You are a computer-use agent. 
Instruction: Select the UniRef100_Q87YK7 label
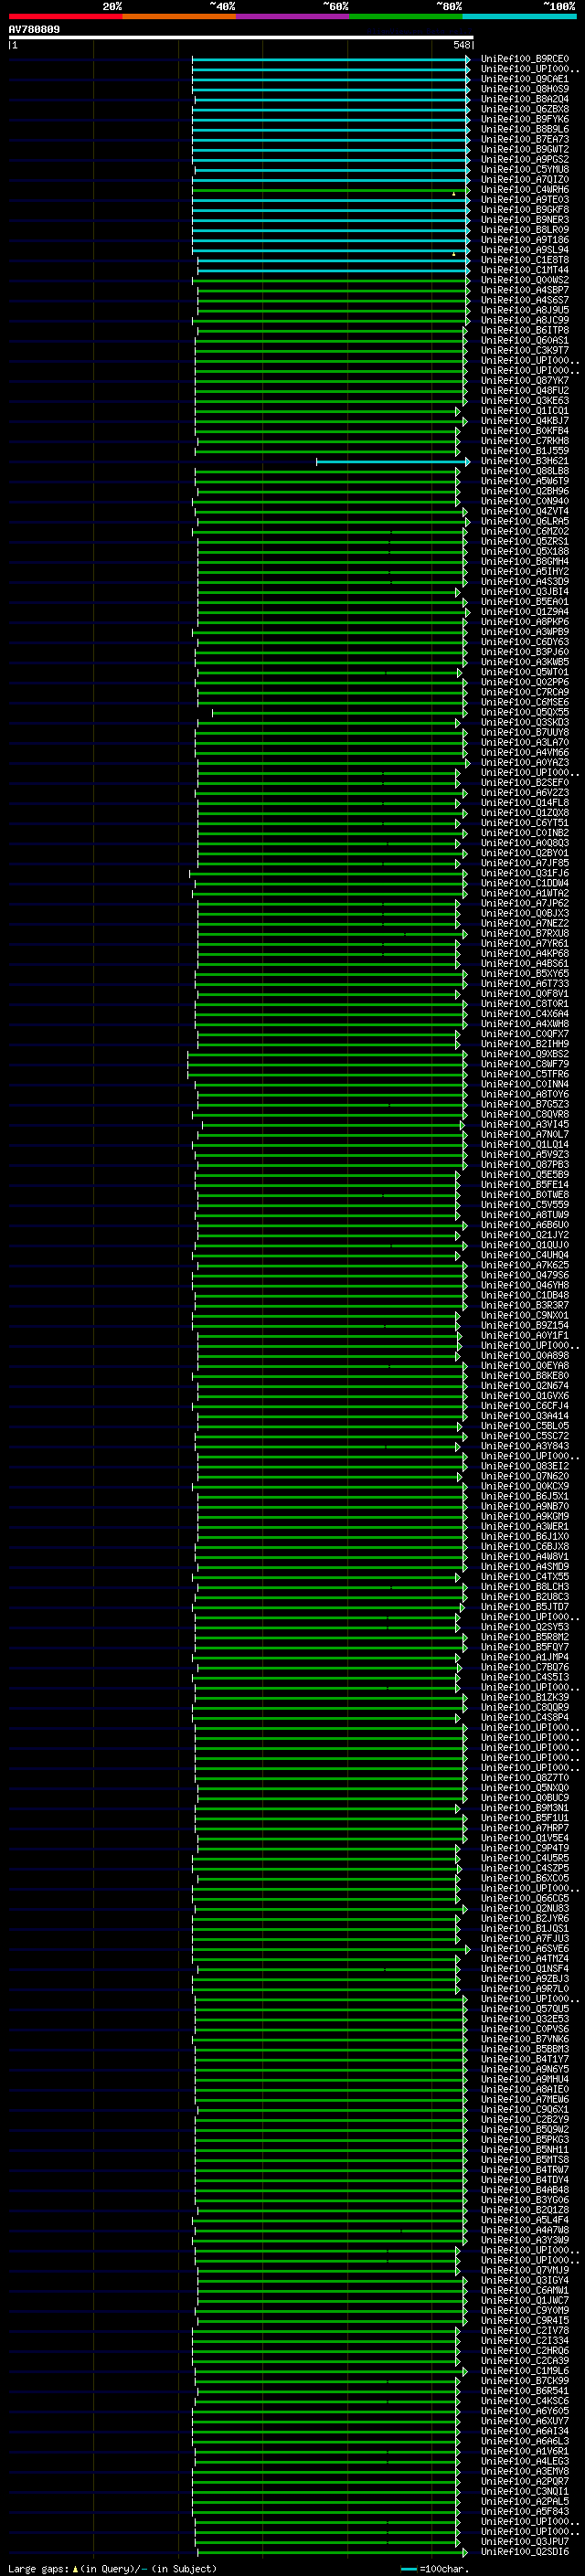(x=524, y=380)
